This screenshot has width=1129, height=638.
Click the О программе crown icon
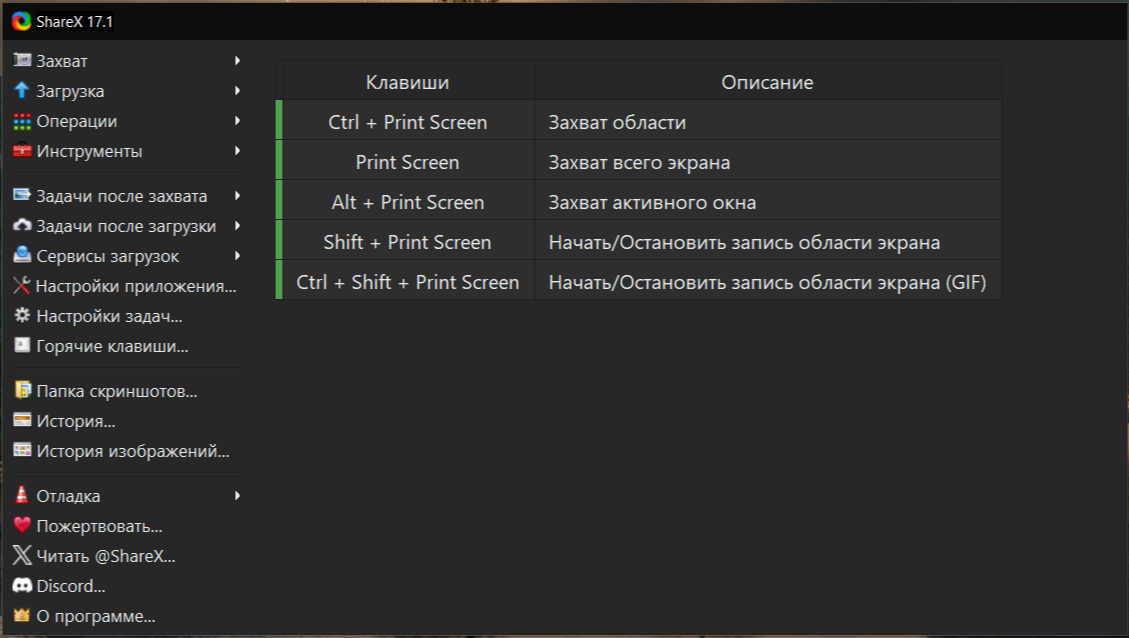click(x=22, y=616)
